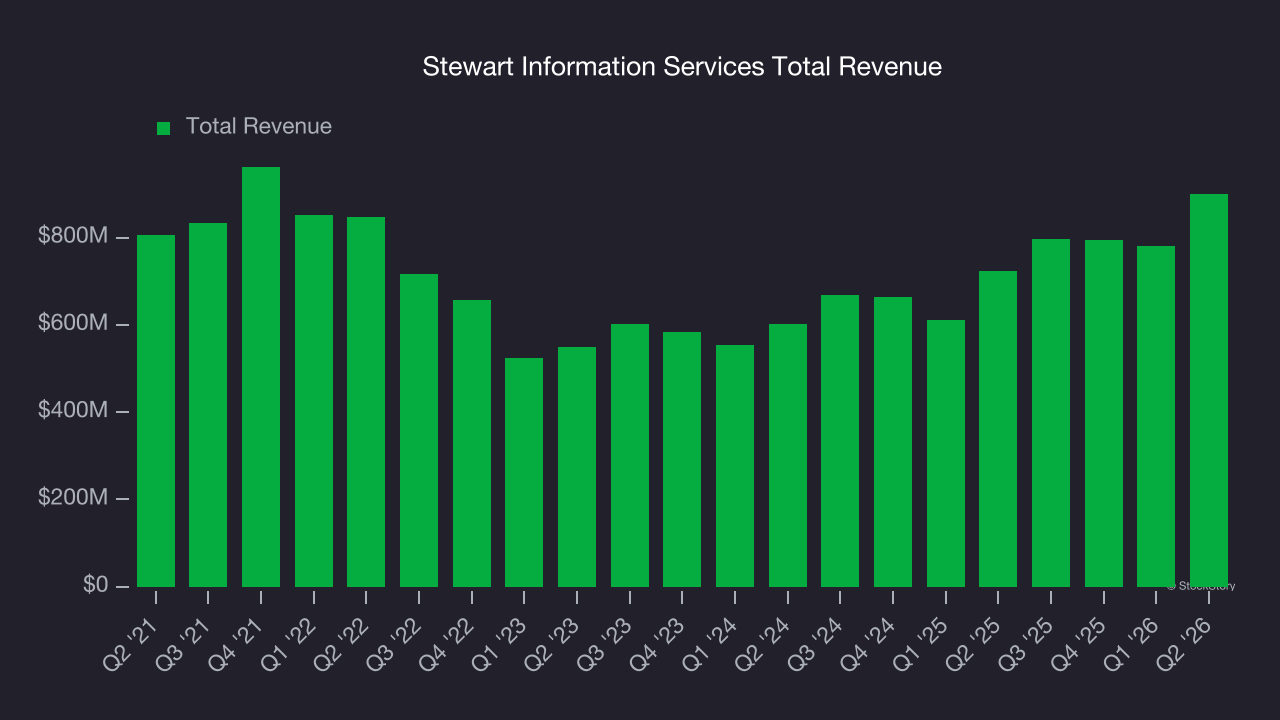Select the Q3 '24 revenue bar

coord(840,441)
